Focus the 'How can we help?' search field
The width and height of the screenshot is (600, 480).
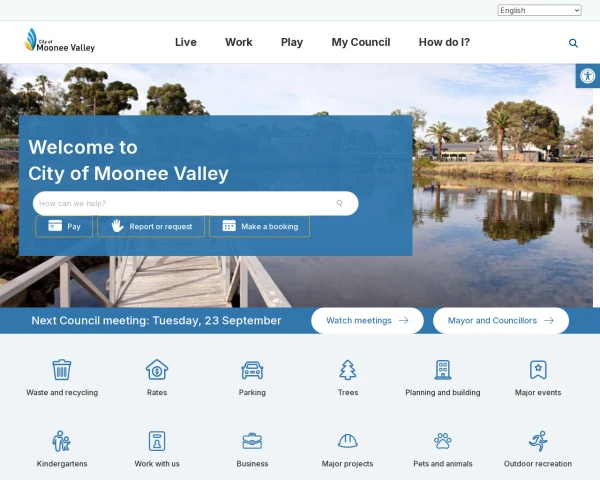196,203
